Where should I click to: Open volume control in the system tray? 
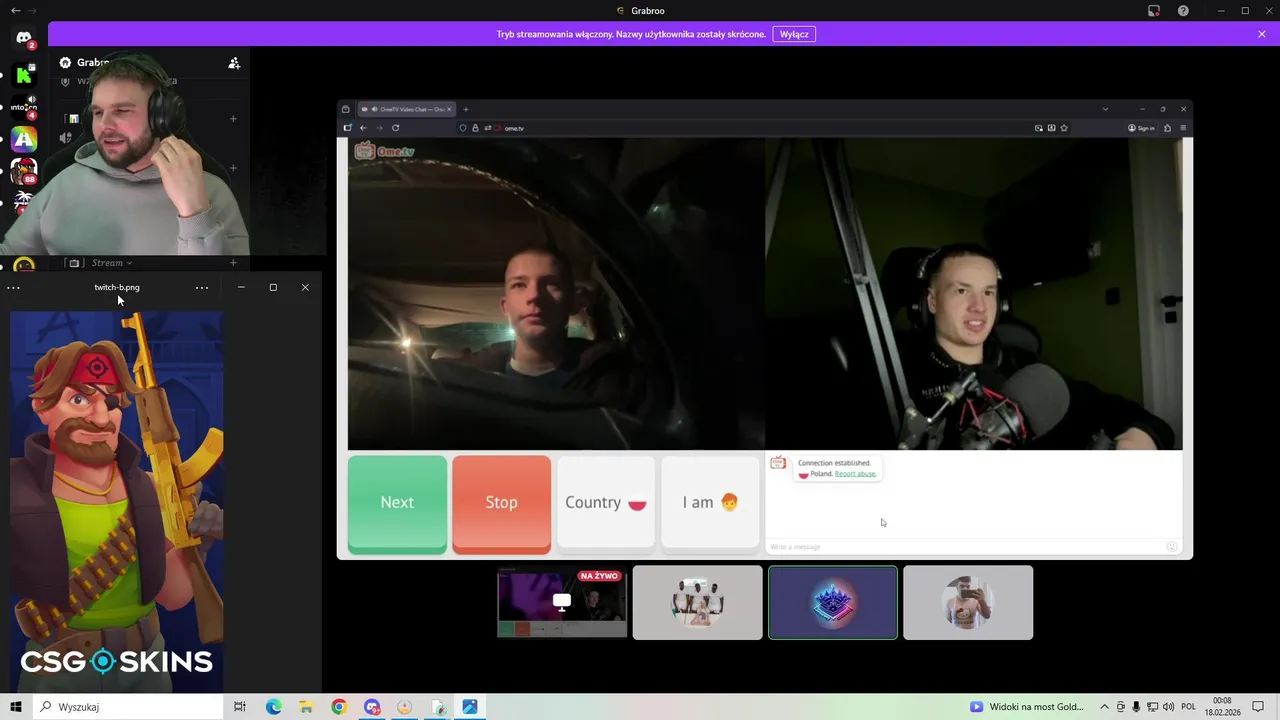1168,707
